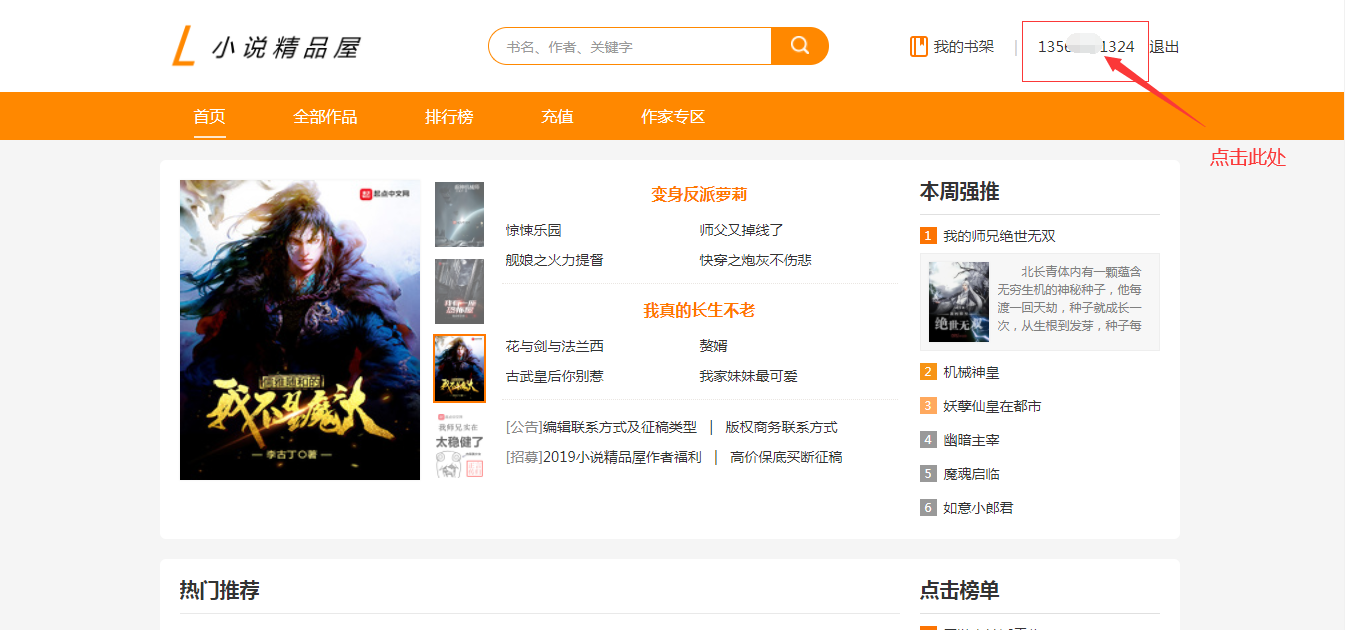The image size is (1345, 630).
Task: Click the orange search magnifier button
Action: 799,46
